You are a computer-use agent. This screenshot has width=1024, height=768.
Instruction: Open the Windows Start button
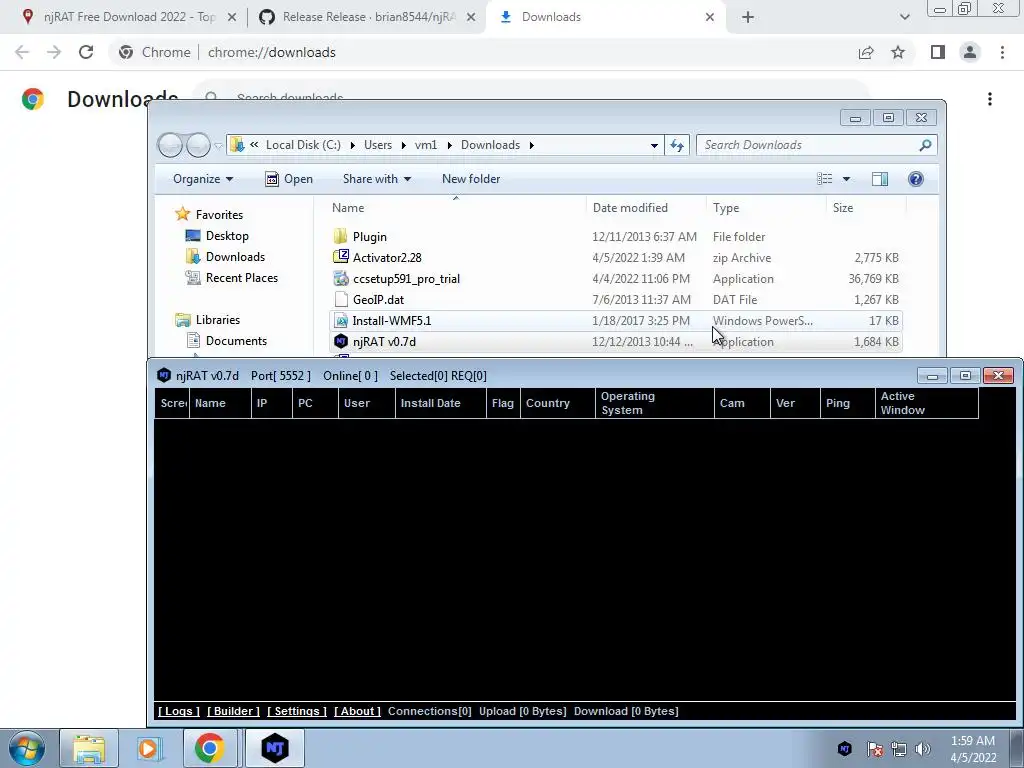(26, 748)
